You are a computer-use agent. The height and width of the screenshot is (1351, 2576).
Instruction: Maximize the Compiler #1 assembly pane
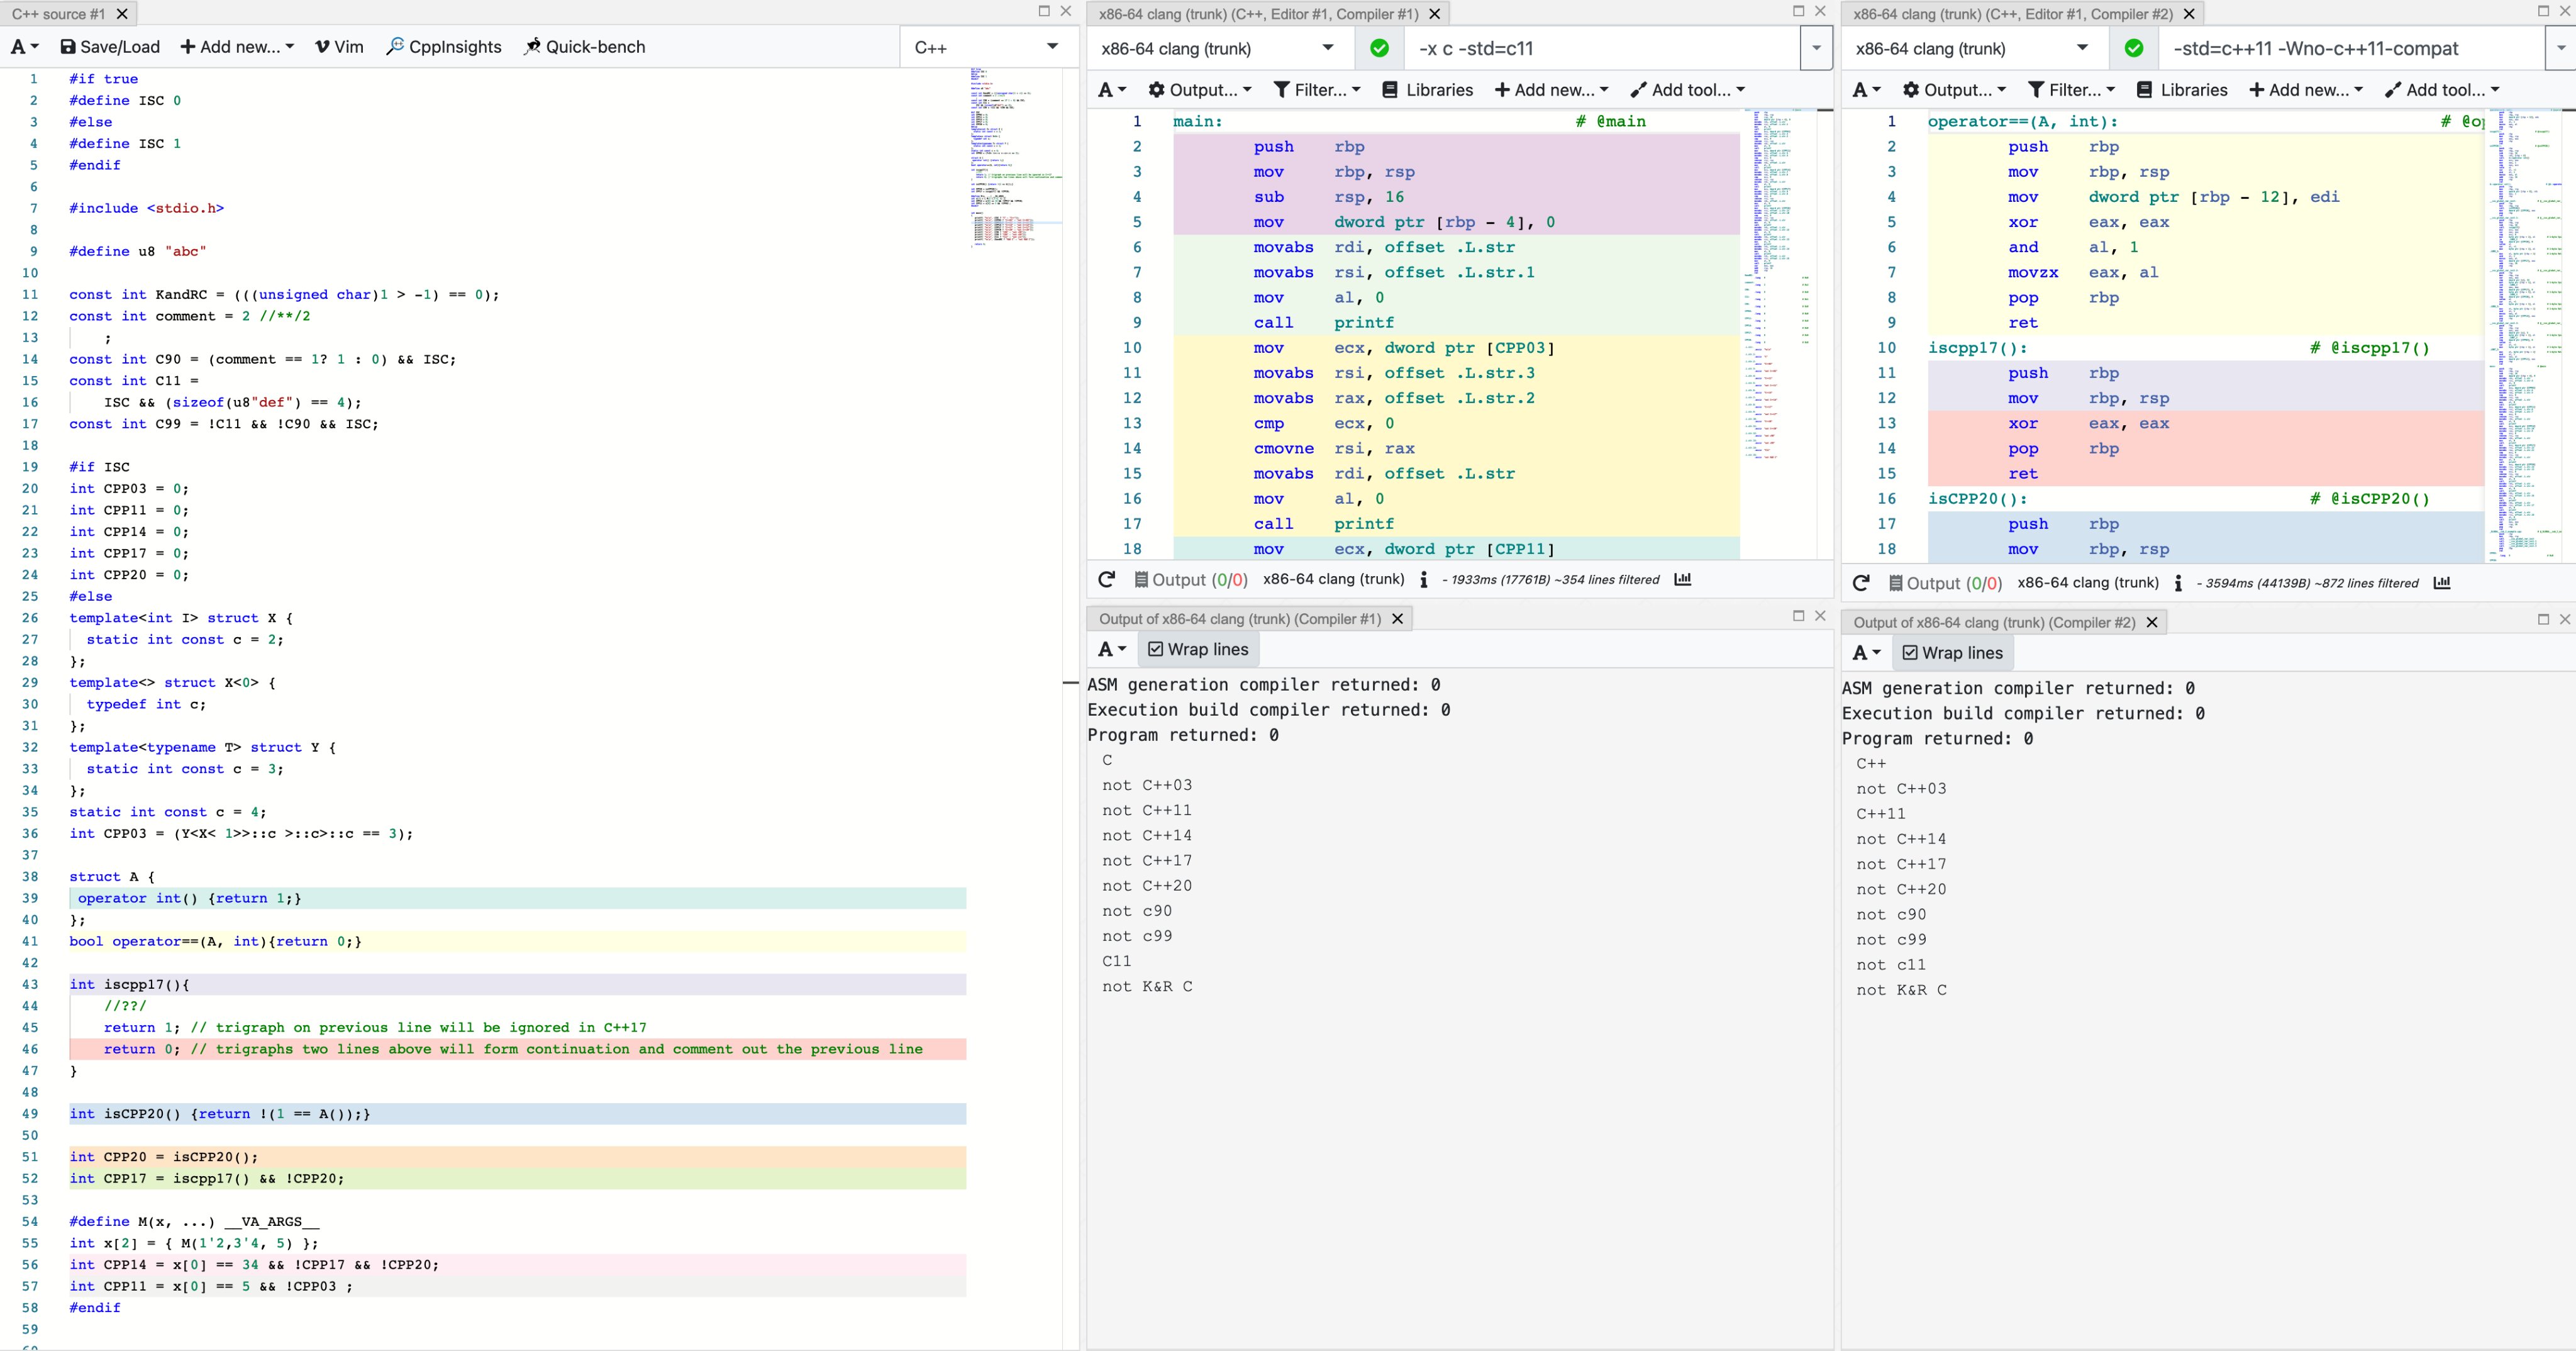point(1798,11)
